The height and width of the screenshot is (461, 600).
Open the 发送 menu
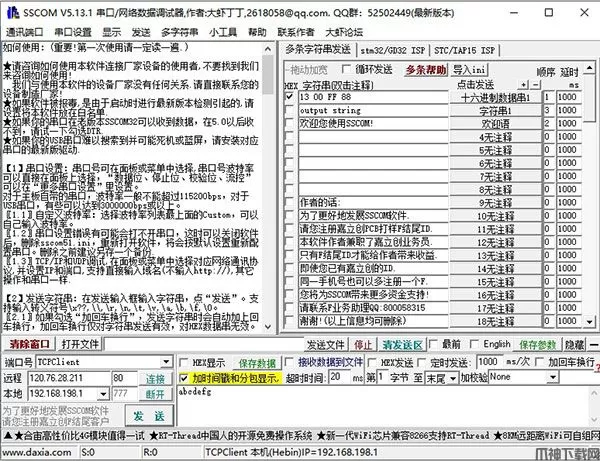click(x=141, y=32)
